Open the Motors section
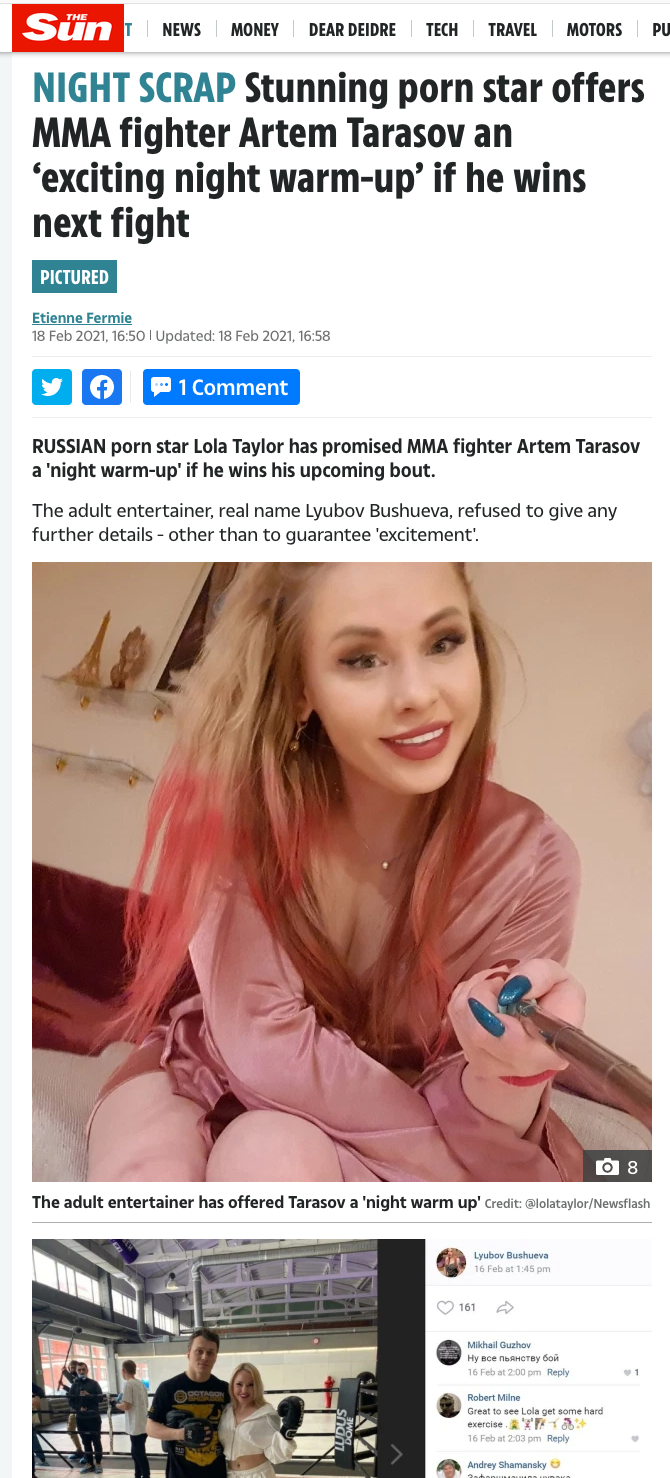 click(594, 29)
